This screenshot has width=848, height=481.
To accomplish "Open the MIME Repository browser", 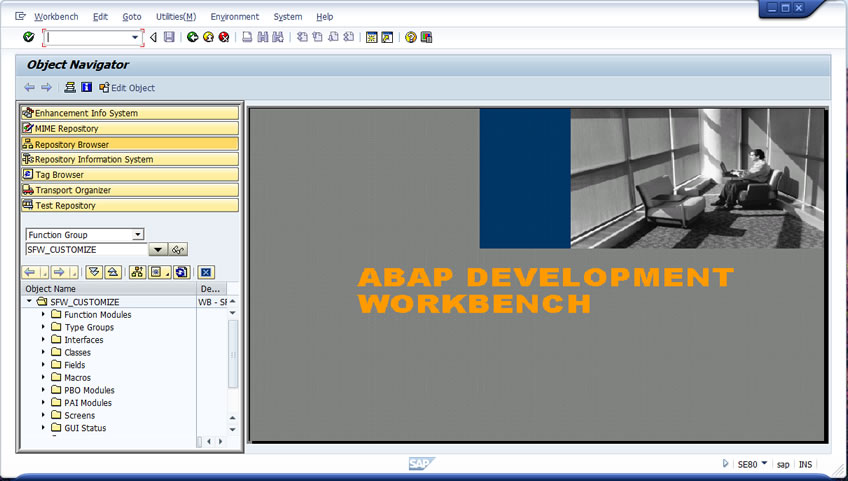I will (x=130, y=128).
